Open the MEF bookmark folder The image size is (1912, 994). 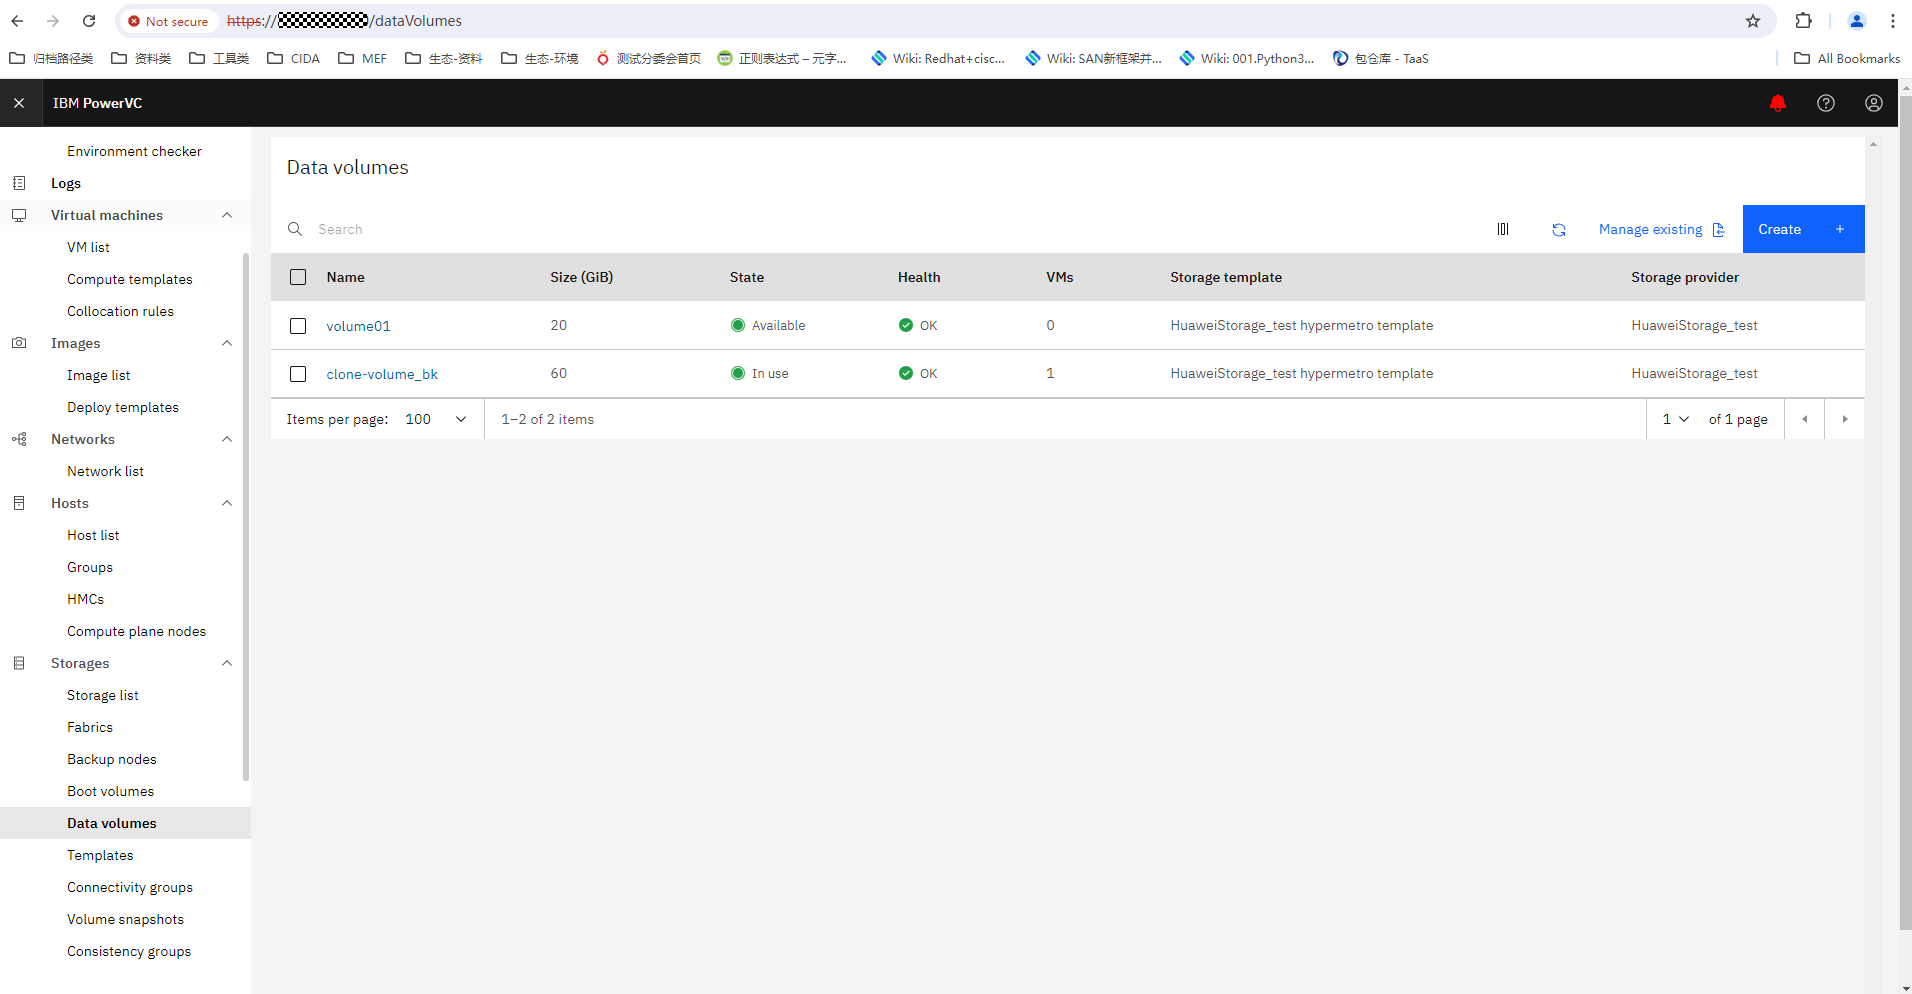click(x=363, y=59)
